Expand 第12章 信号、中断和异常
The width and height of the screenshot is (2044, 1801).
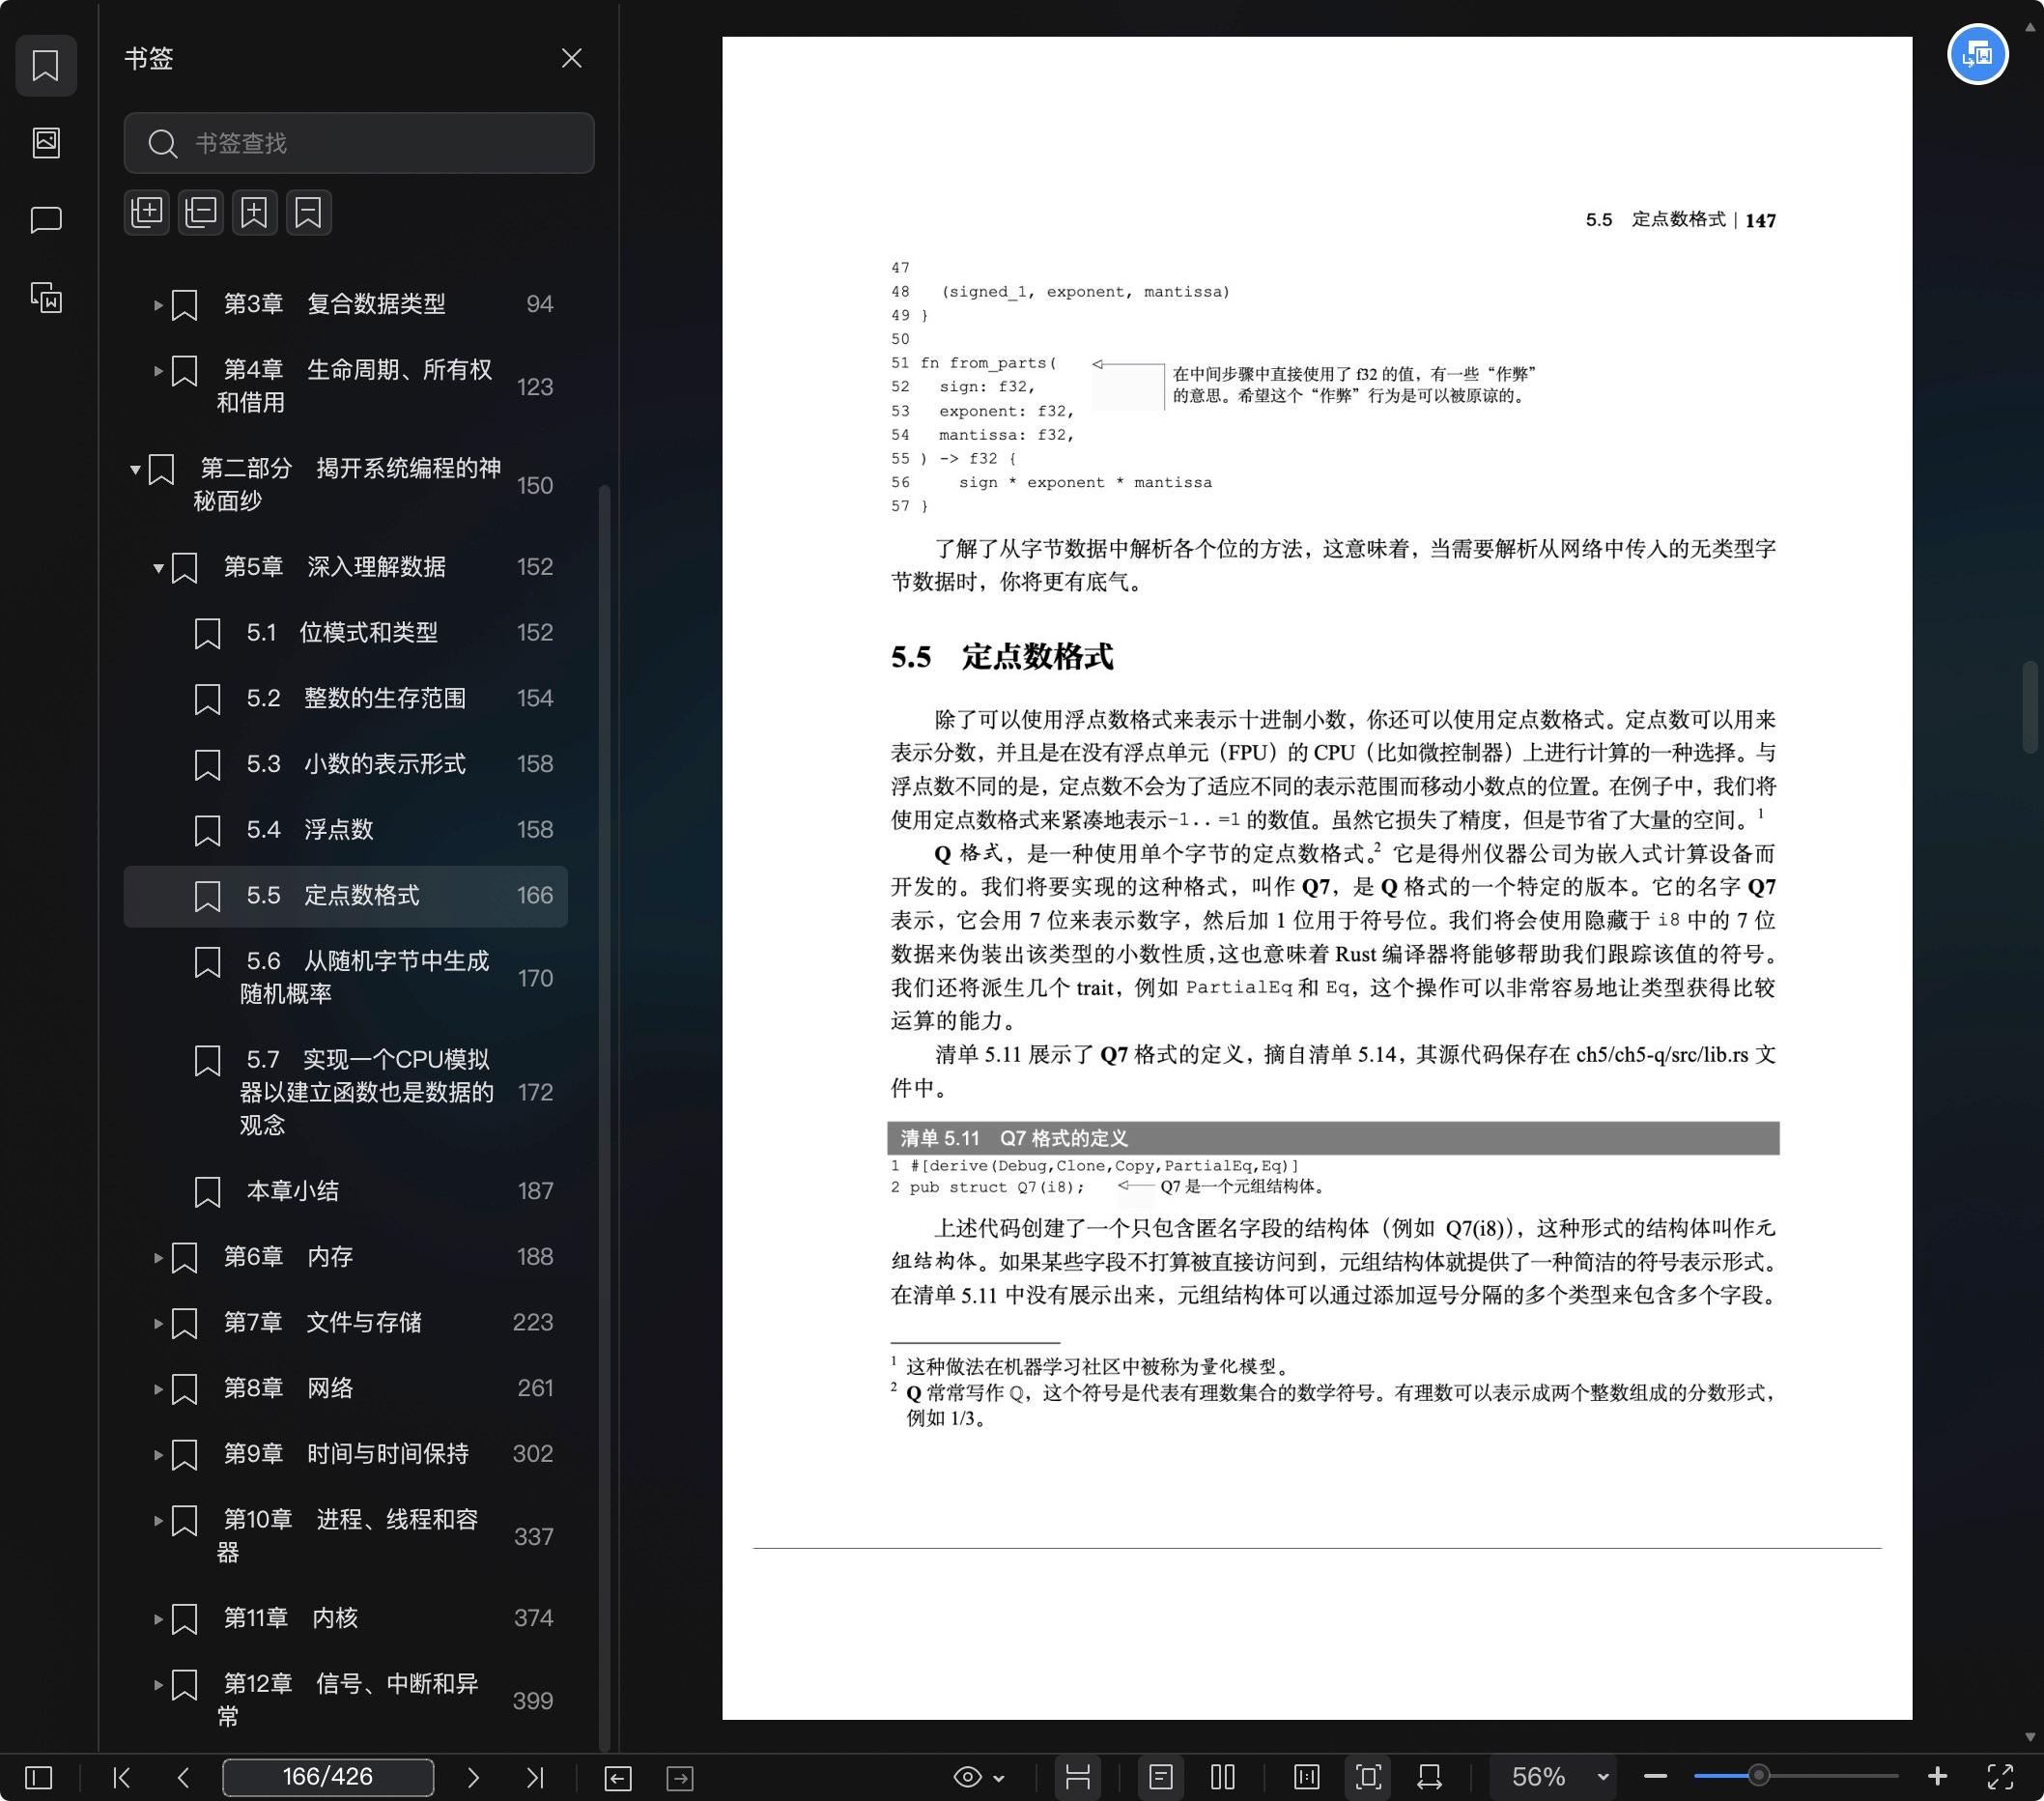157,1685
